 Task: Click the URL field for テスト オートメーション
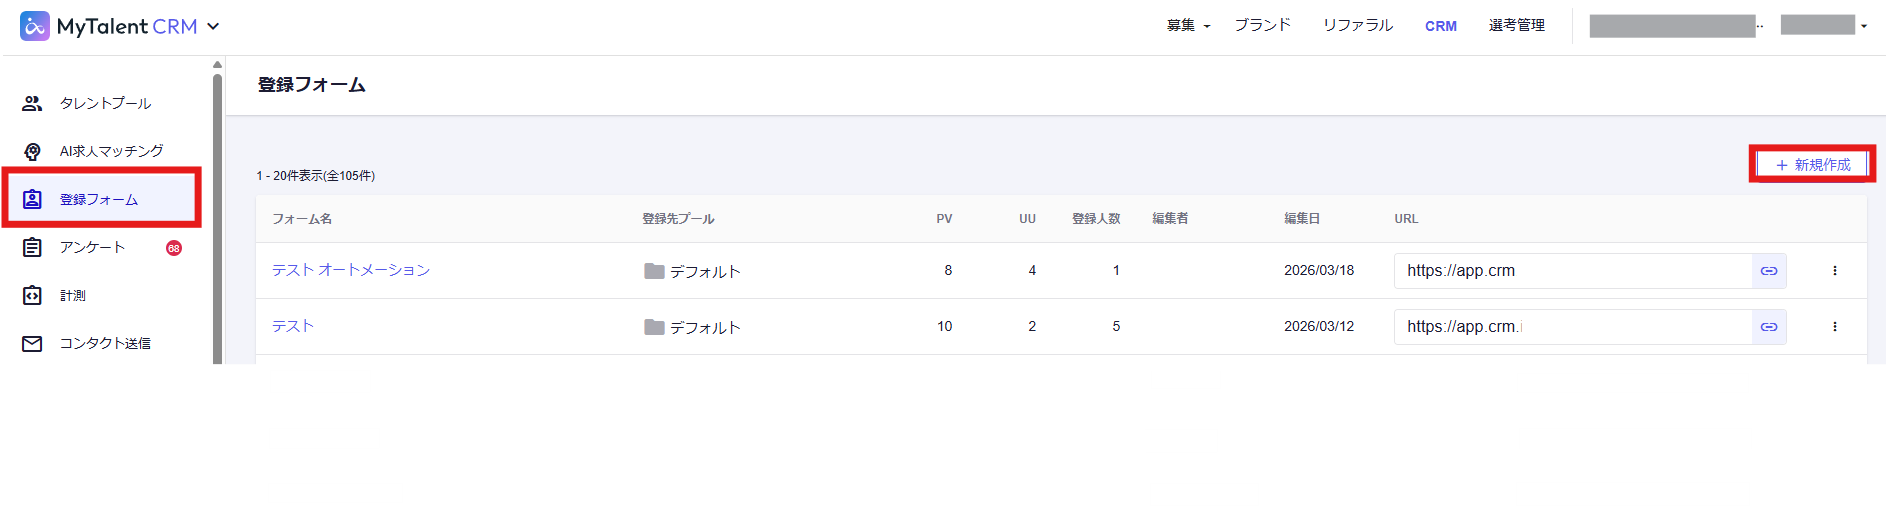coord(1572,271)
